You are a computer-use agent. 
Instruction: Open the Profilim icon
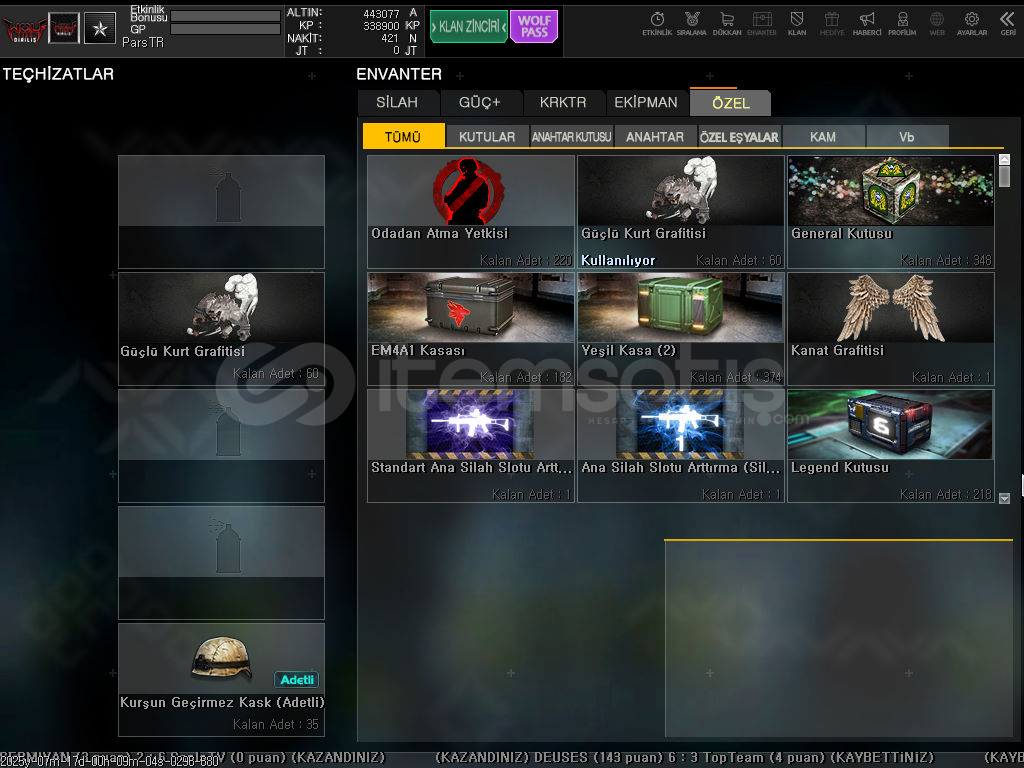tap(902, 24)
